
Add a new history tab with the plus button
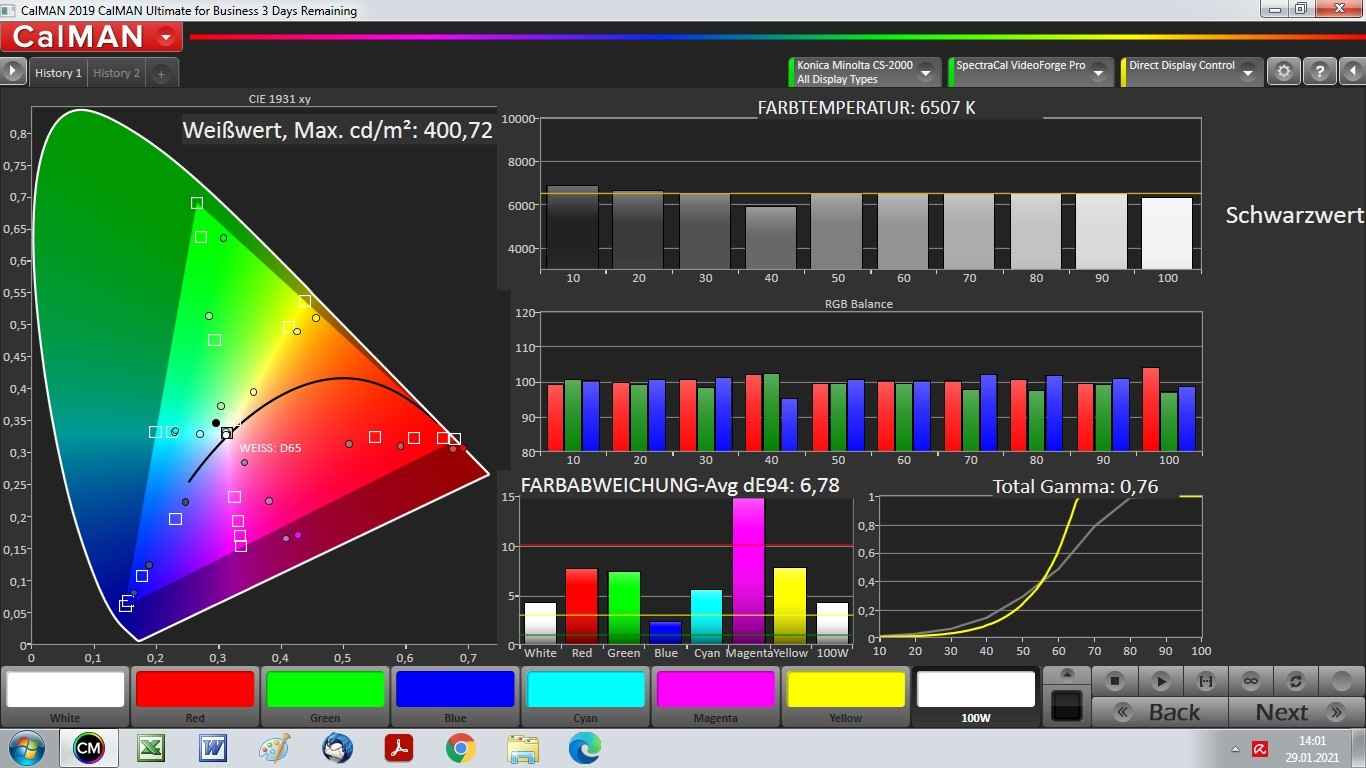coord(161,73)
